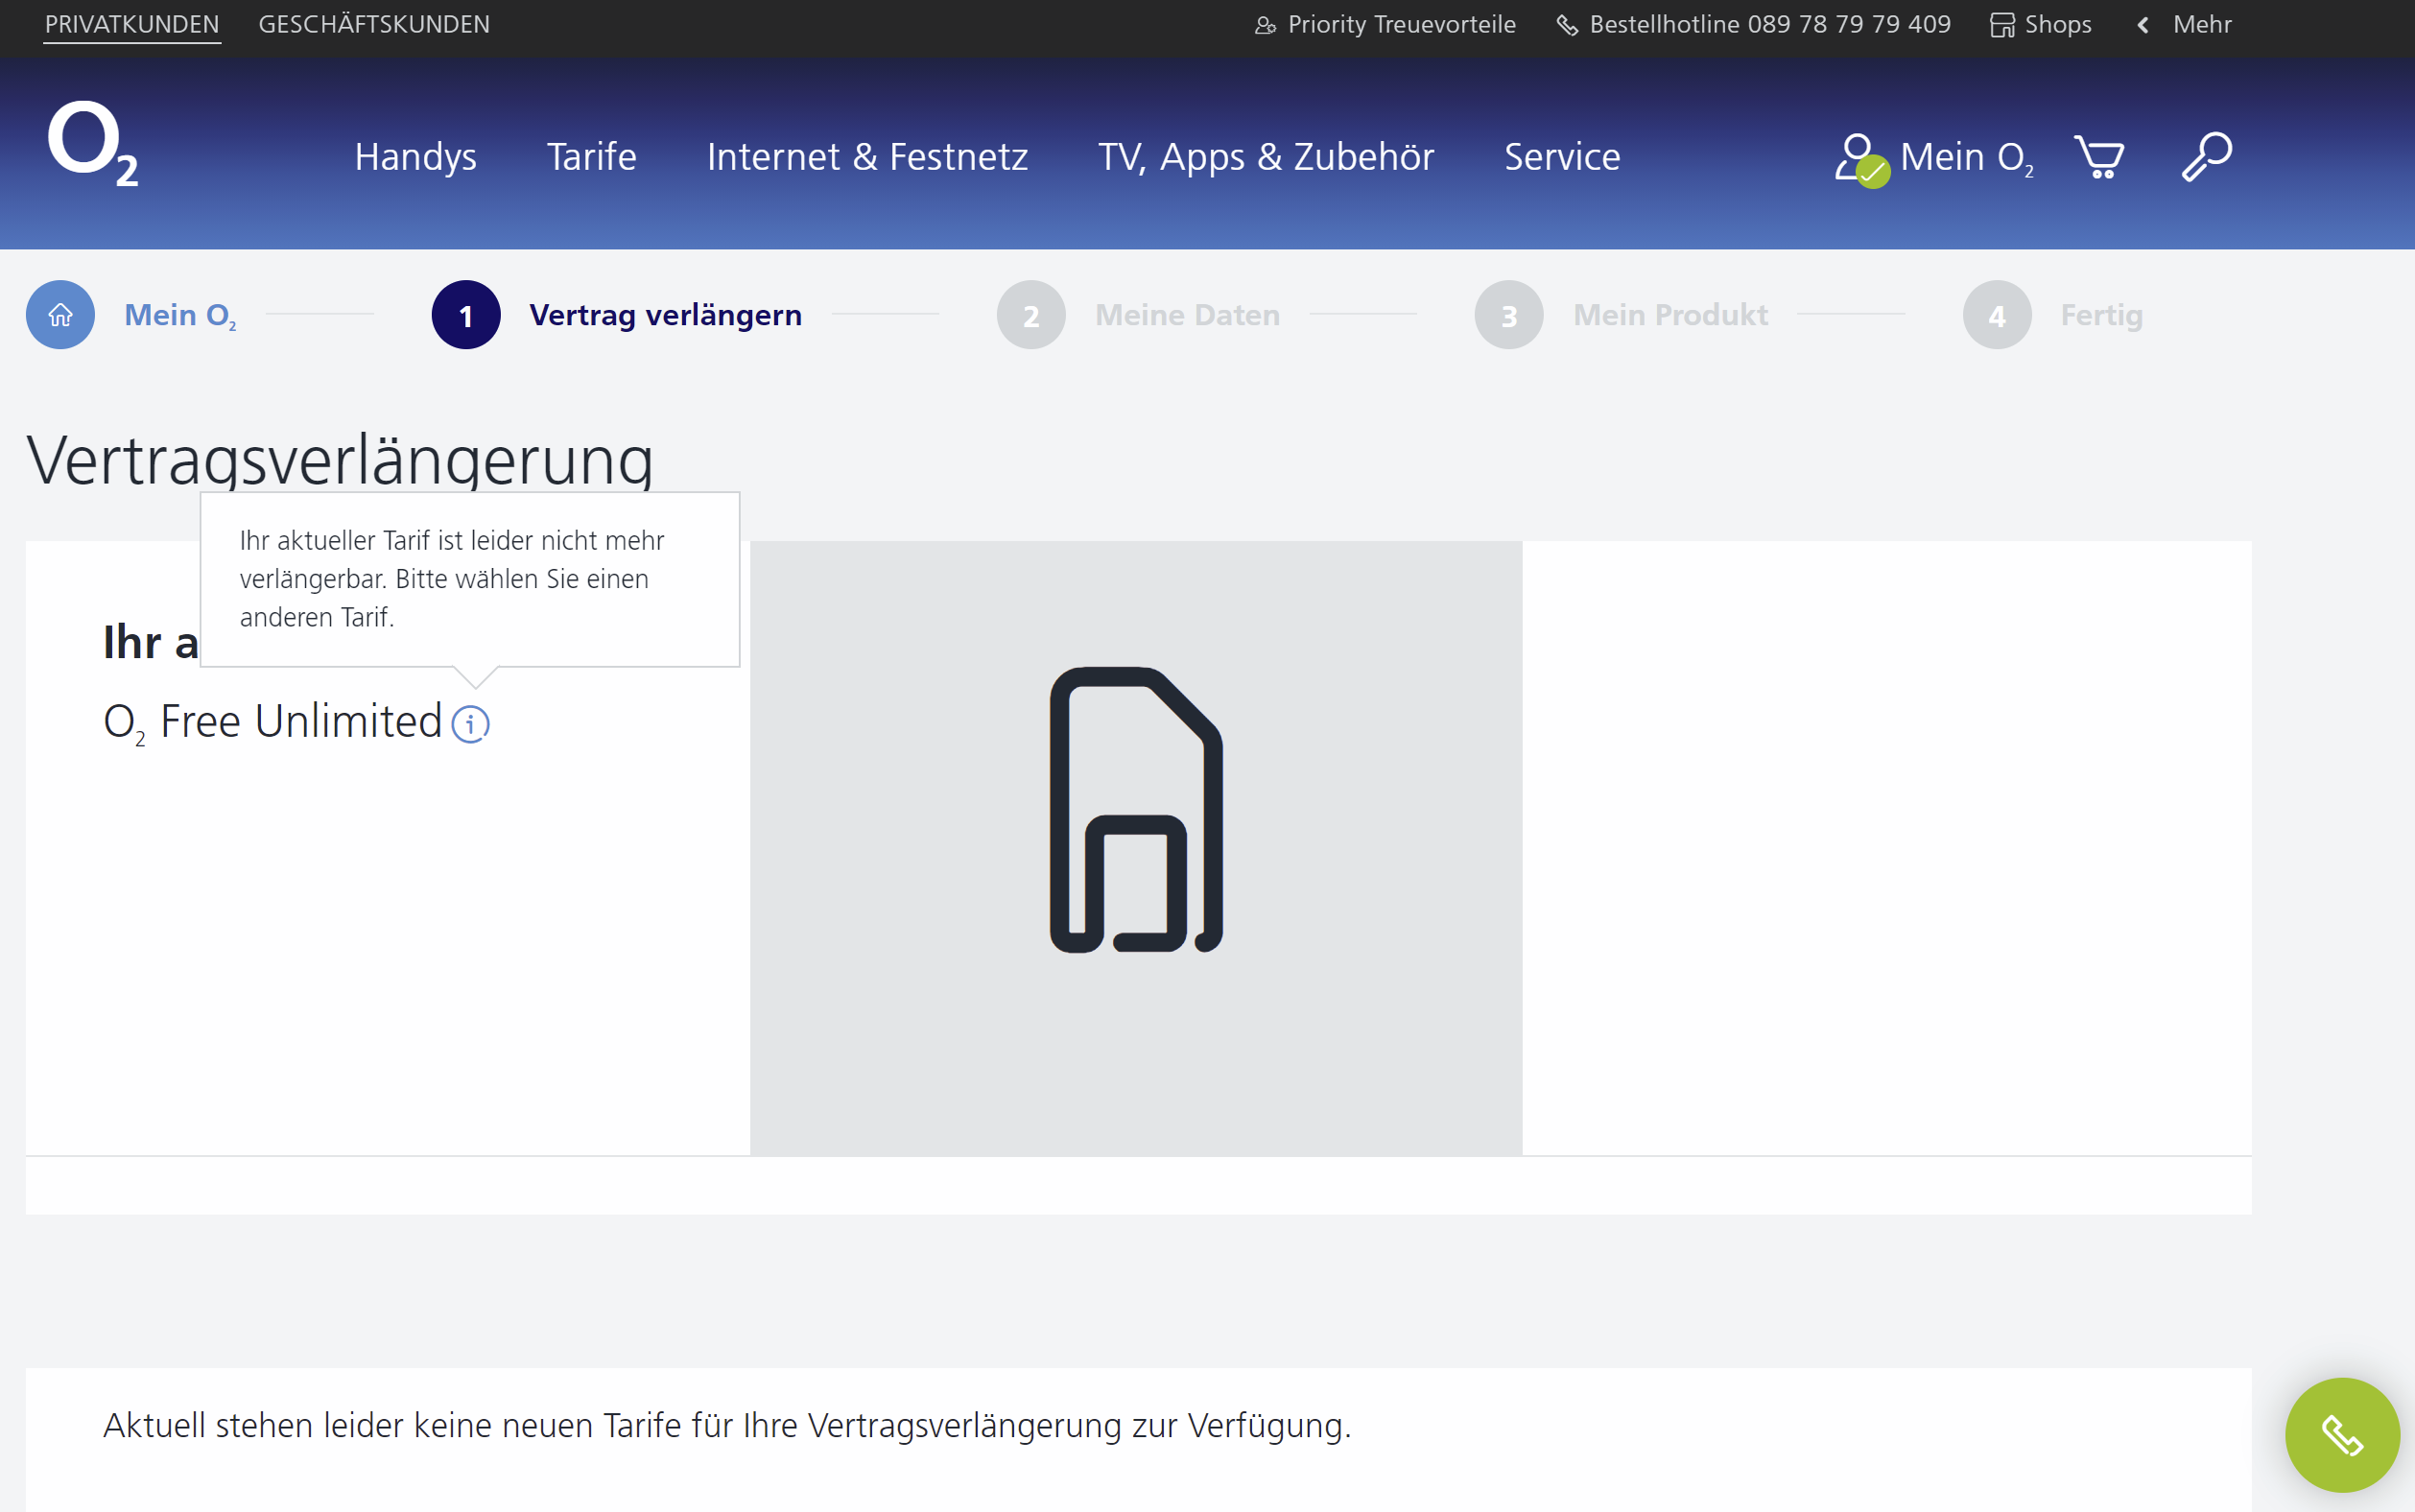Image resolution: width=2415 pixels, height=1512 pixels.
Task: Open the Shops link
Action: pyautogui.click(x=2058, y=25)
